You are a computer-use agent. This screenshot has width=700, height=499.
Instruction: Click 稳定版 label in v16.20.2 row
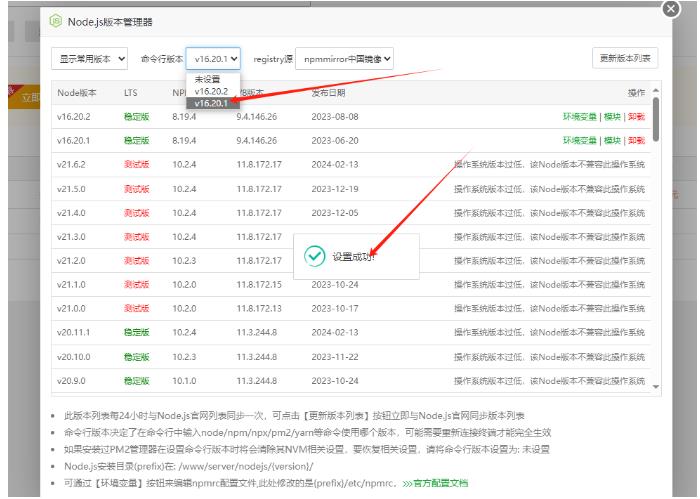(136, 116)
